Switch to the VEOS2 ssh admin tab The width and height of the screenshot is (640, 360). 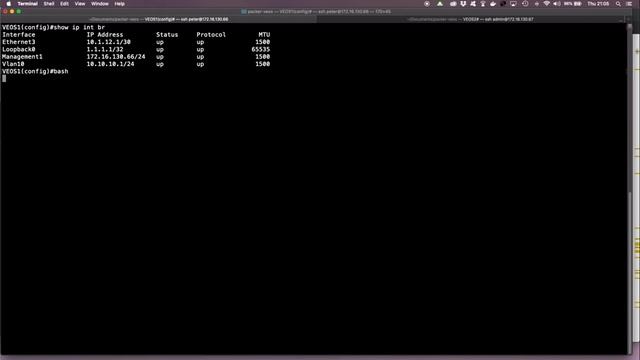tap(470, 19)
